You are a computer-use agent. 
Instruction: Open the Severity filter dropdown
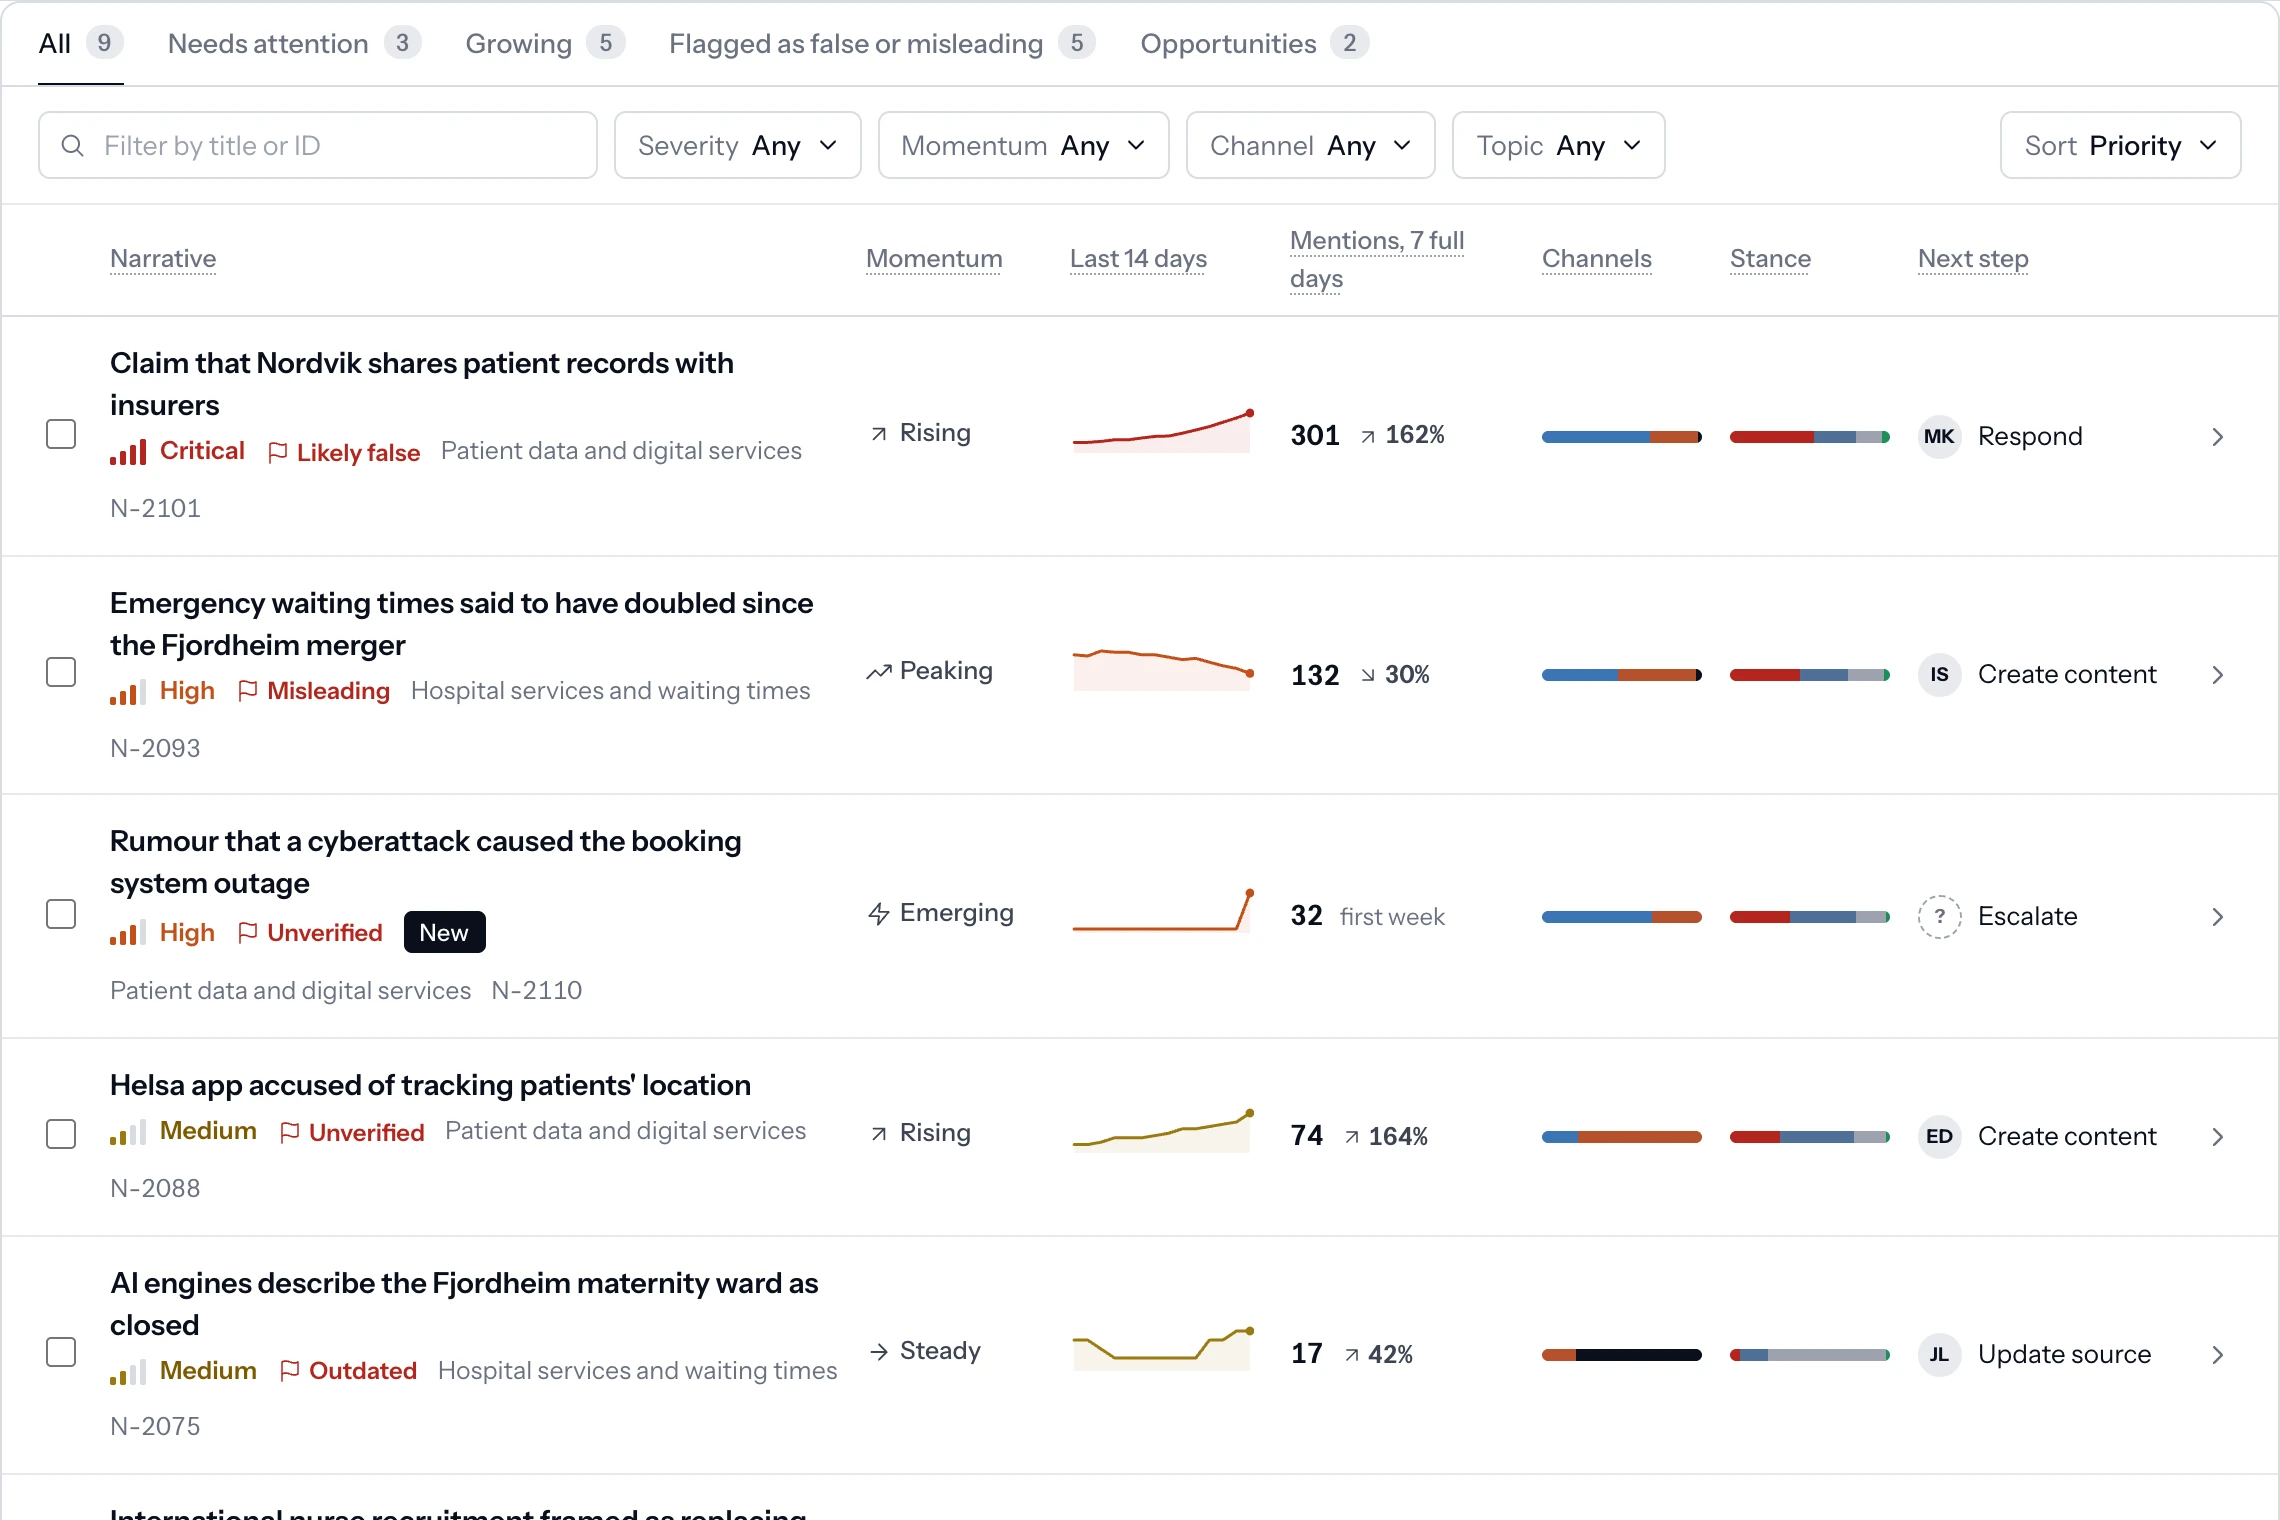[737, 146]
